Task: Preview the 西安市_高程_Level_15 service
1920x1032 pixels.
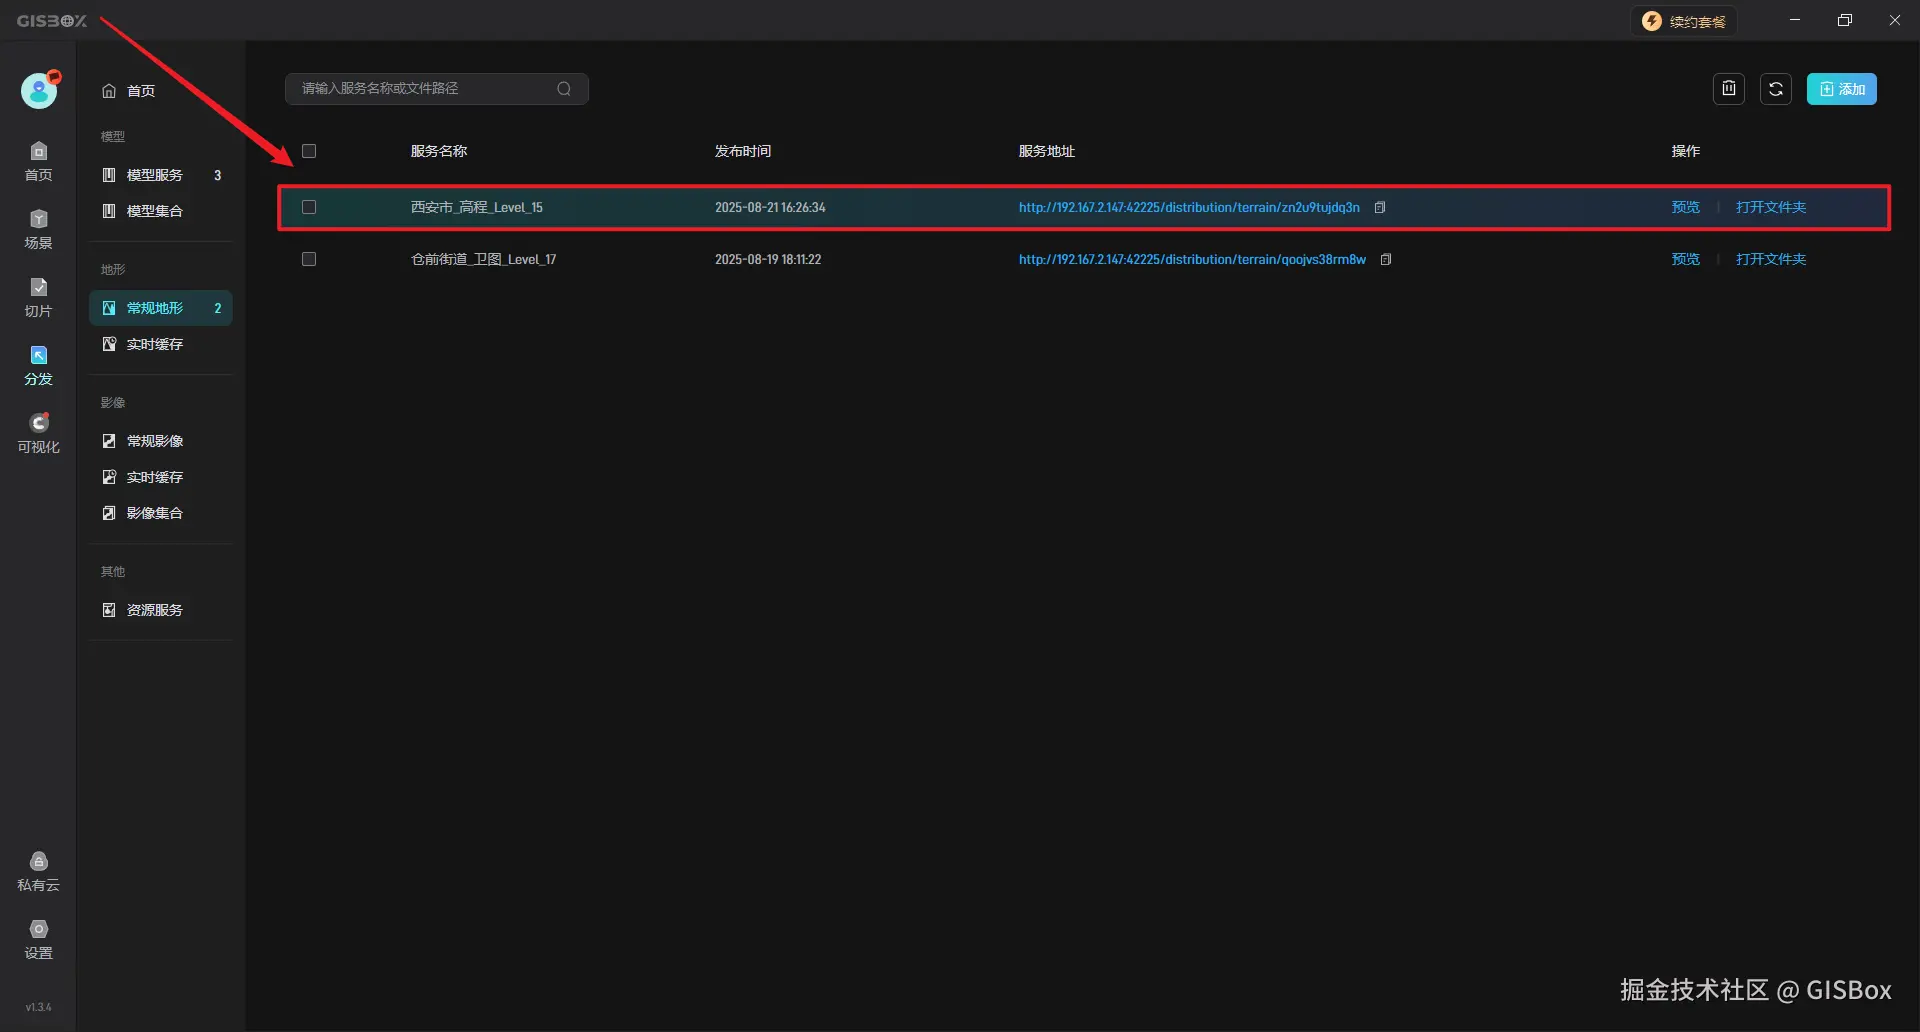Action: coord(1685,208)
